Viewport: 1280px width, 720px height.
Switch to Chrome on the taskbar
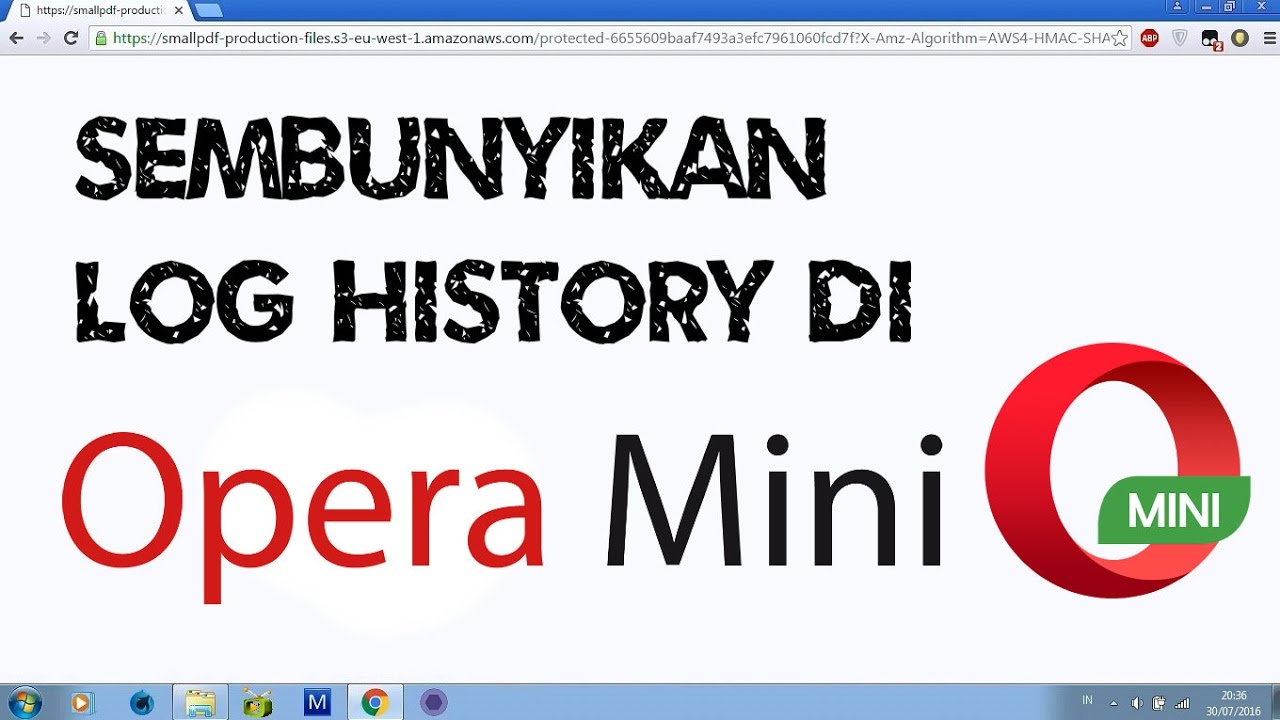click(x=375, y=703)
